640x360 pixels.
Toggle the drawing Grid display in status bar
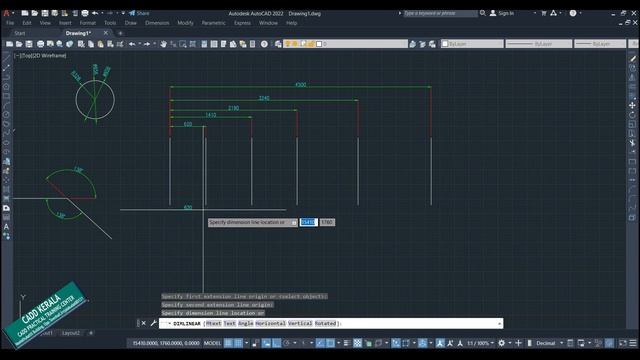click(x=229, y=343)
